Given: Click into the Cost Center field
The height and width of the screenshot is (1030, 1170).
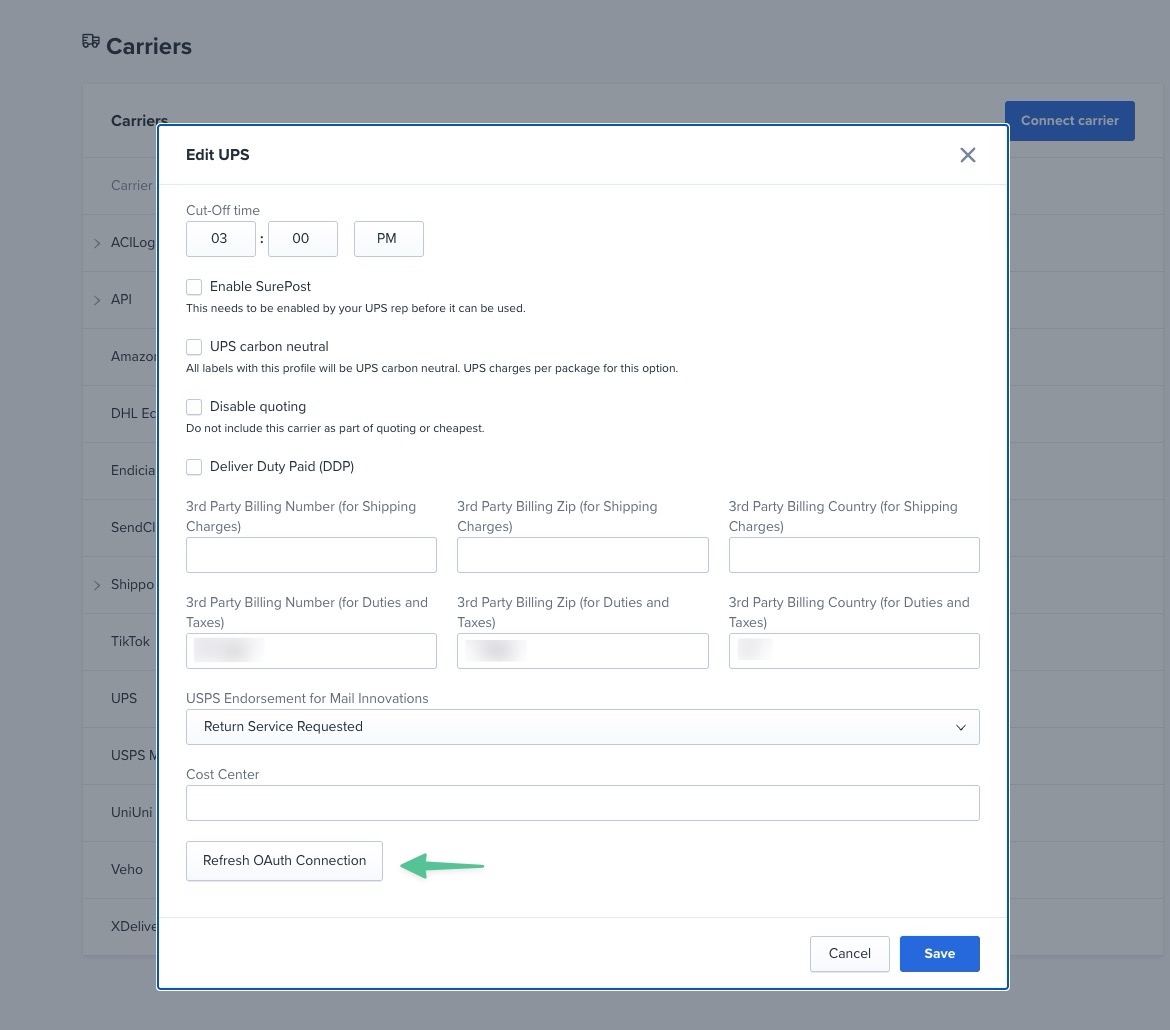Looking at the screenshot, I should [x=583, y=803].
